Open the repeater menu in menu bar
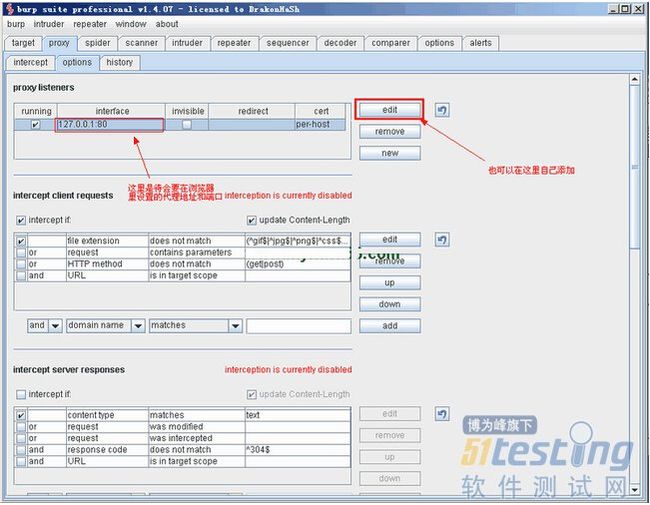This screenshot has width=650, height=505. tap(90, 24)
